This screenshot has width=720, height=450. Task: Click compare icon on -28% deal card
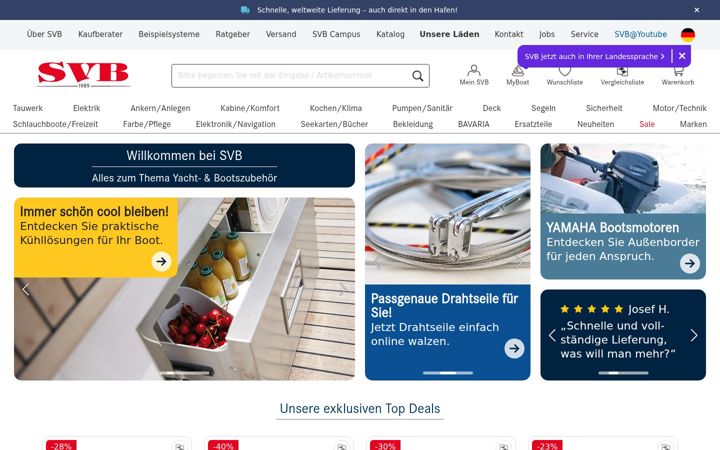coord(179,446)
